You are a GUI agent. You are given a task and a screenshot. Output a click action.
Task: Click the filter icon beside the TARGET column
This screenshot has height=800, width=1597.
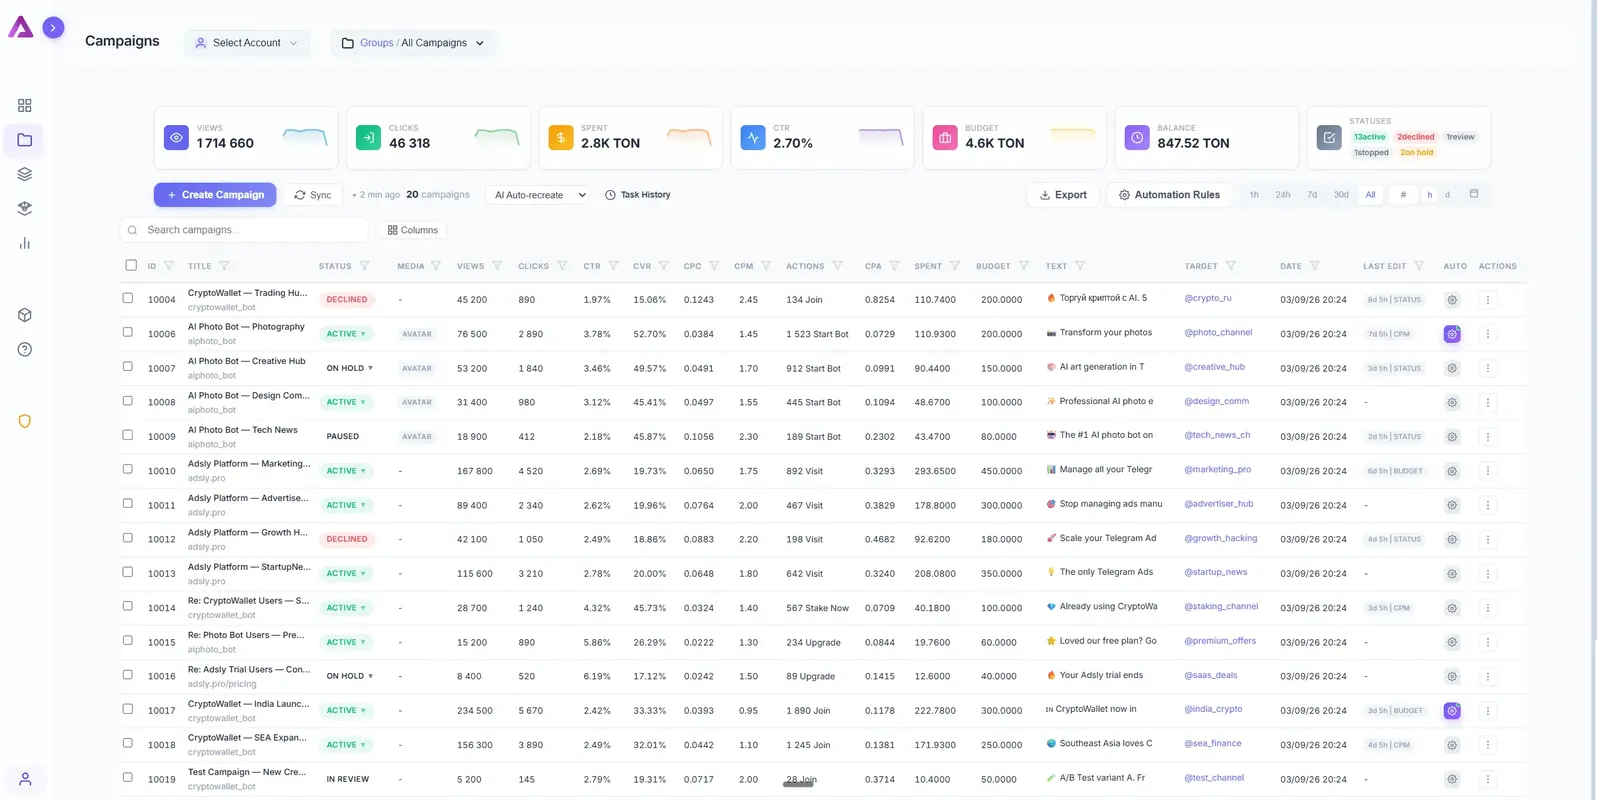(x=1230, y=266)
